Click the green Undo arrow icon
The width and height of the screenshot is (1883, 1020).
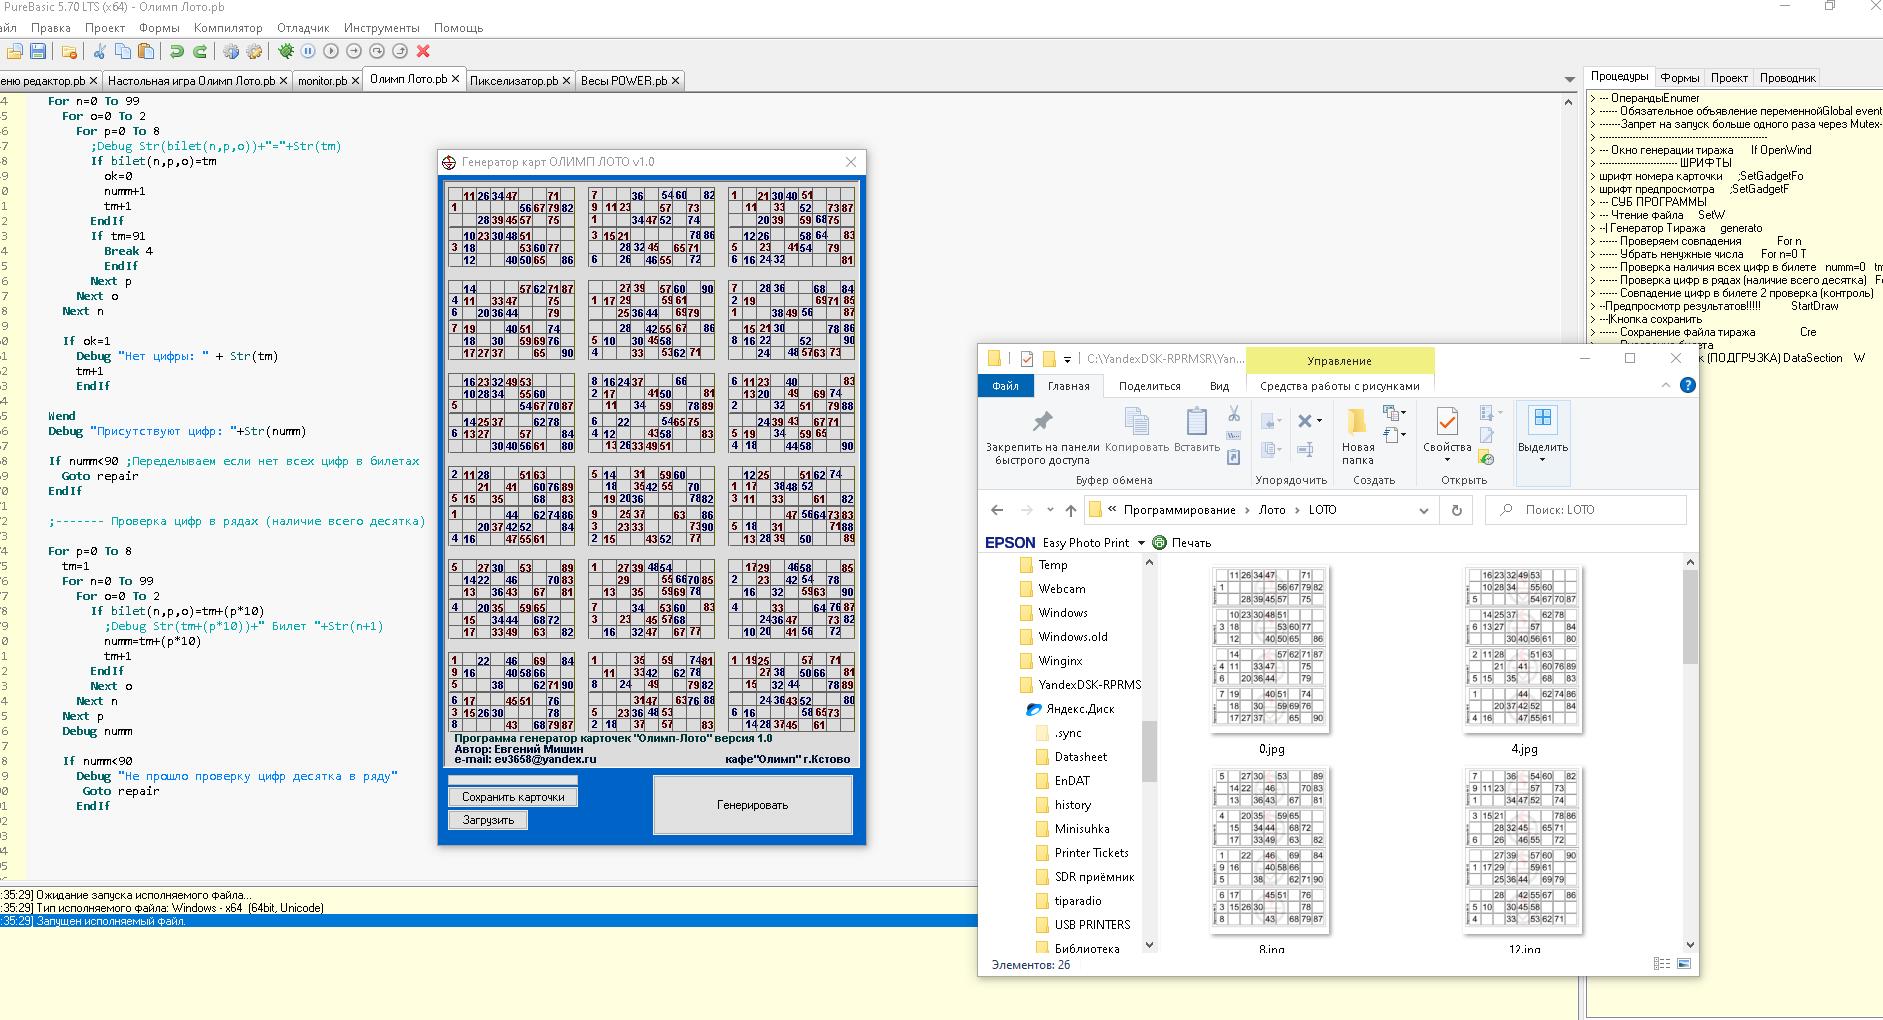point(177,51)
